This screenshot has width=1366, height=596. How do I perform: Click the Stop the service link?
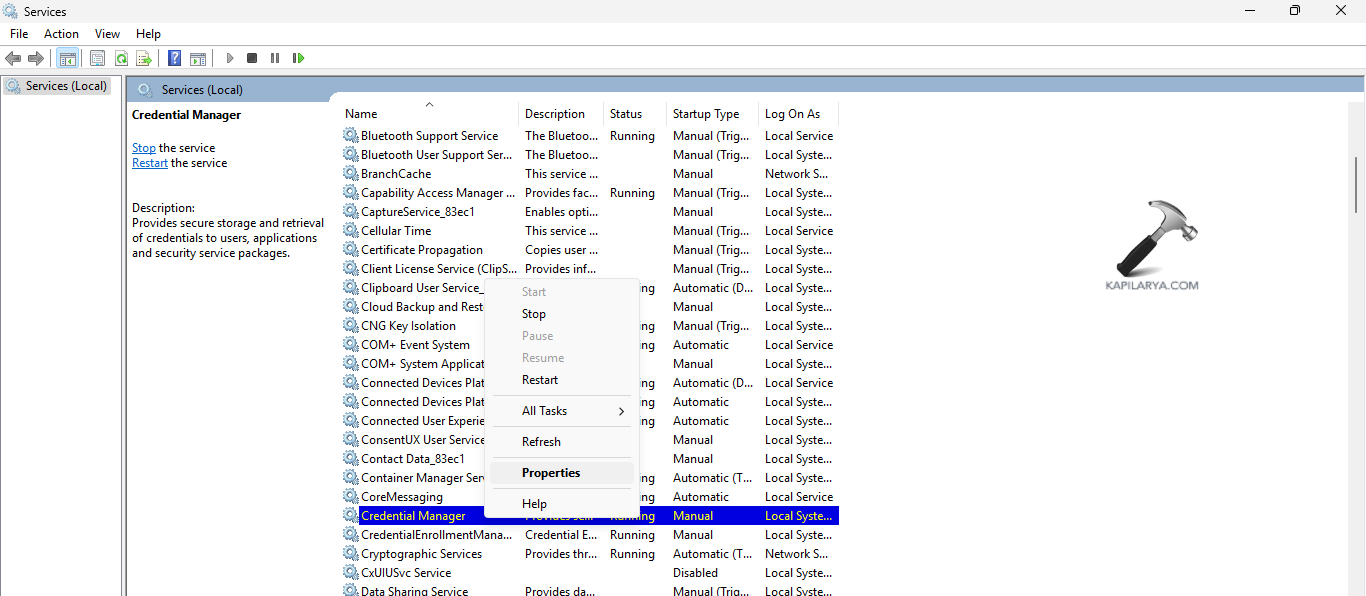pos(143,147)
